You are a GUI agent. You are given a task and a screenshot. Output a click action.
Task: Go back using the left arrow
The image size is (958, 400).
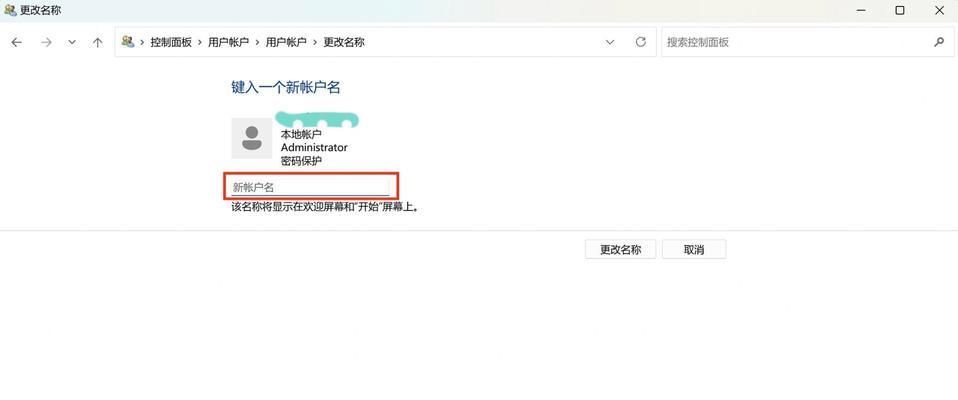[16, 42]
